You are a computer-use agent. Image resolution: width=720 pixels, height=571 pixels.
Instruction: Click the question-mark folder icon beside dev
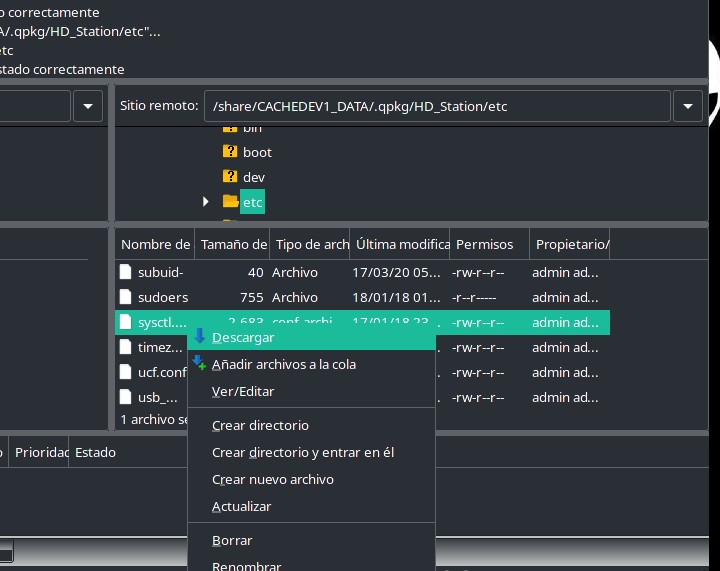(230, 177)
